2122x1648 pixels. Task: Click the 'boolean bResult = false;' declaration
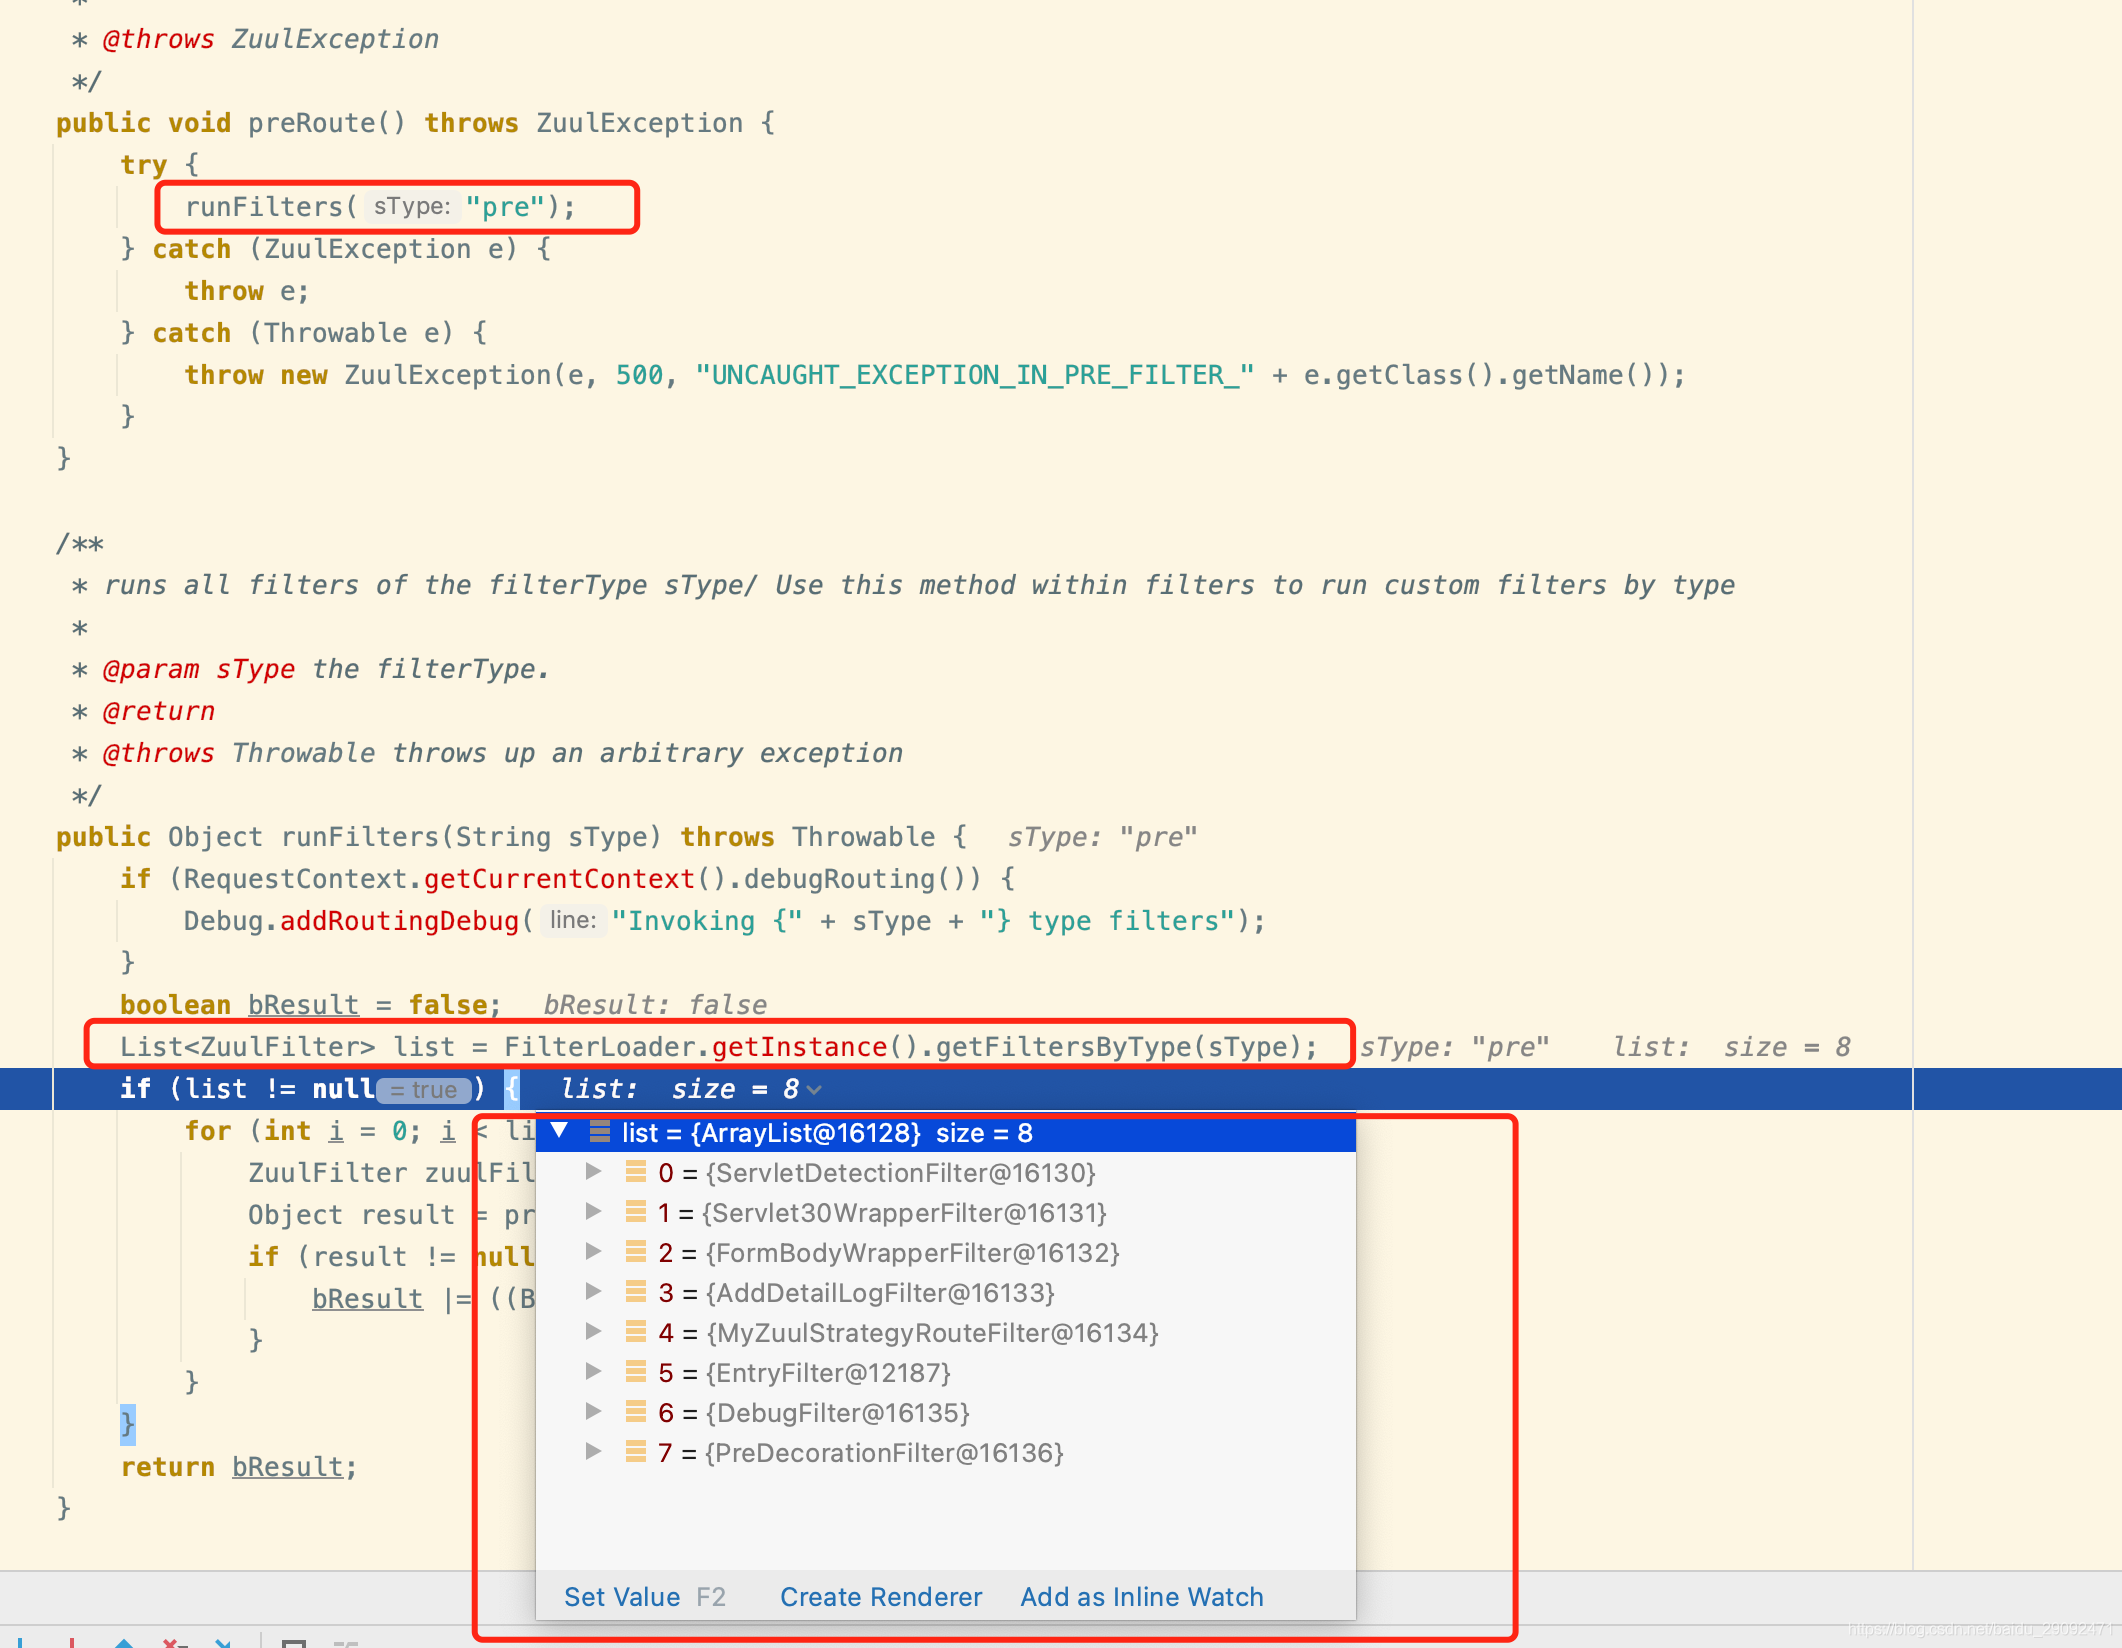point(310,1004)
